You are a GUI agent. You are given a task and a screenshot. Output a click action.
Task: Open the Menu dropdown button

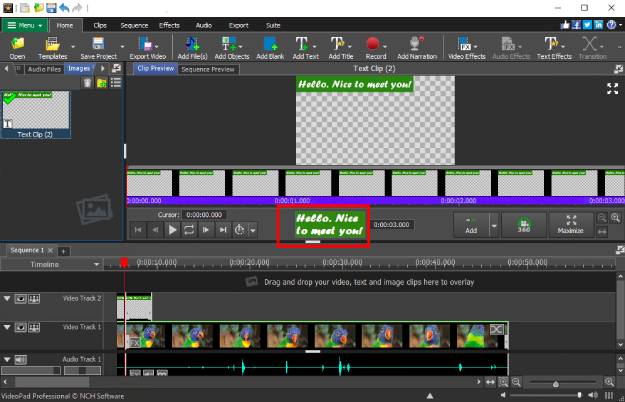(x=25, y=25)
